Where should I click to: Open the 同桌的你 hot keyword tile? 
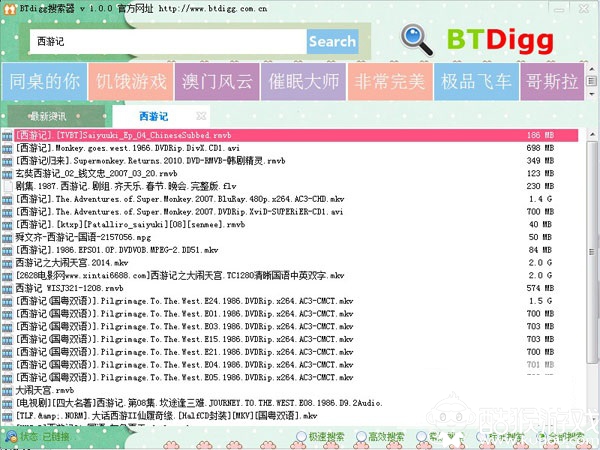pos(44,82)
